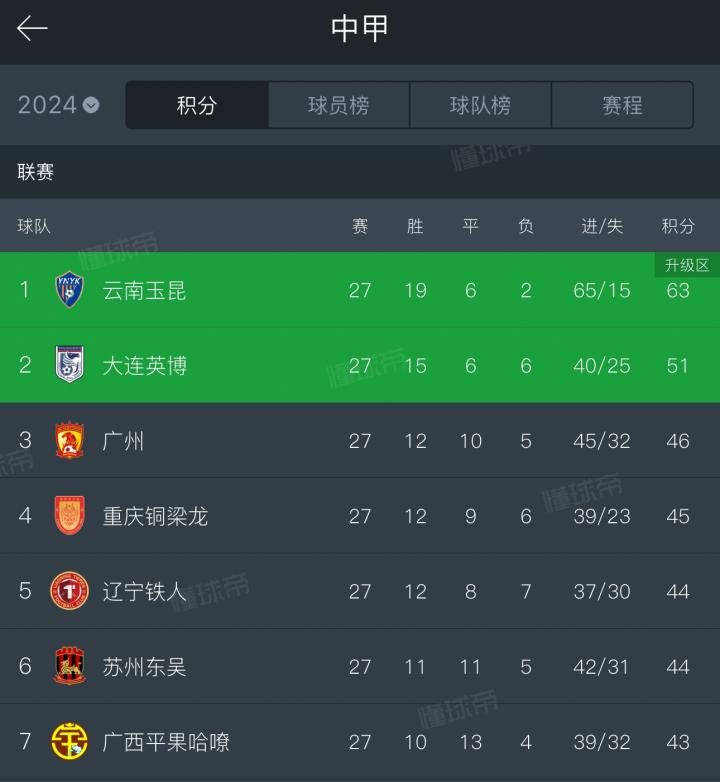Tap the 升级区 promotion zone label
Viewport: 720px width, 782px height.
tap(687, 265)
